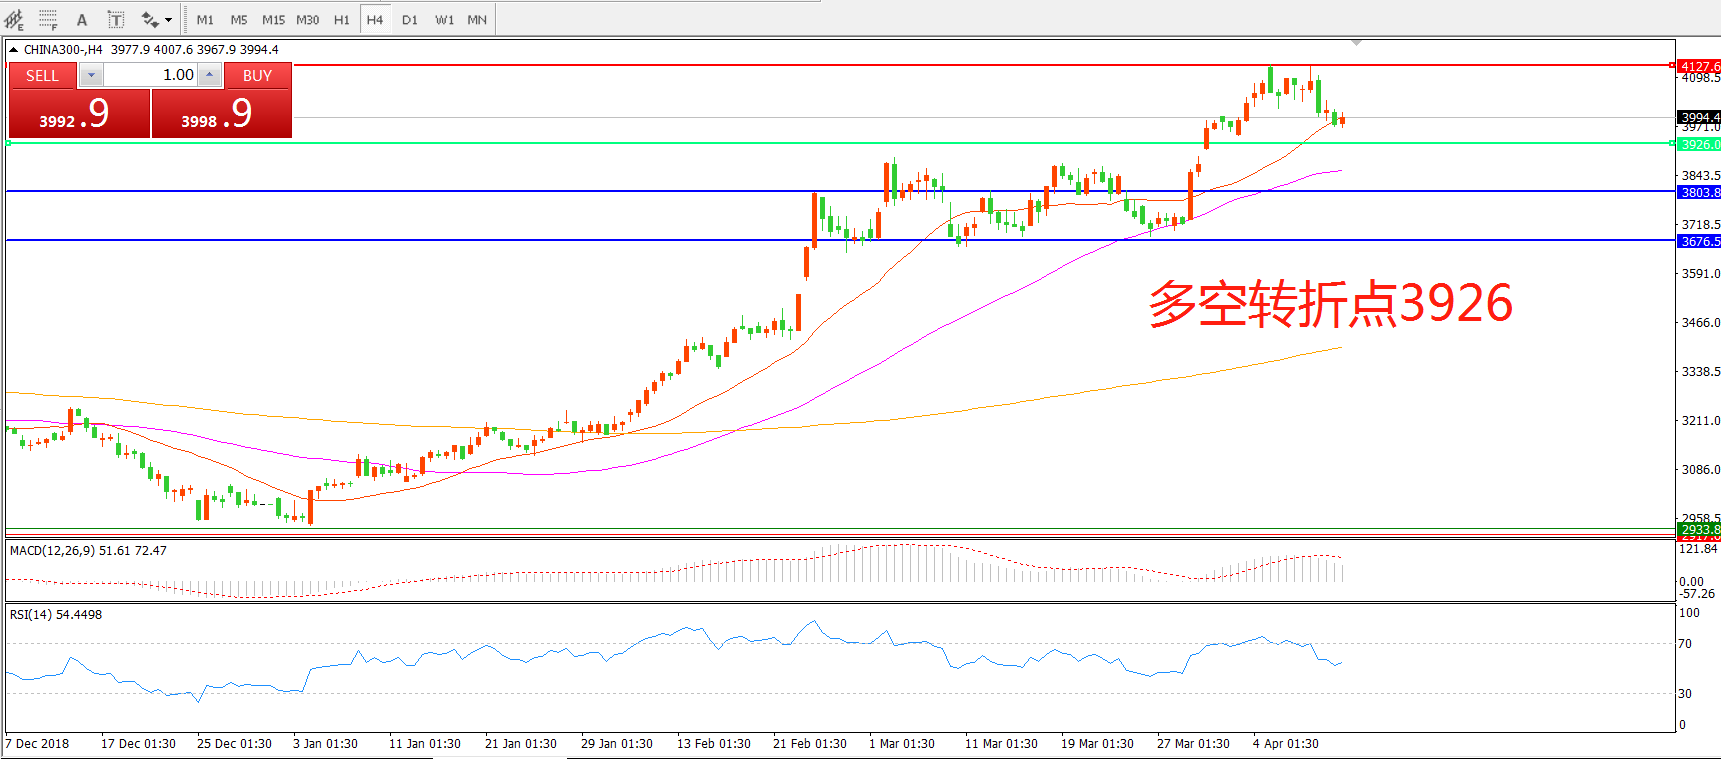Open the arrows tool dropdown arrow
Image resolution: width=1721 pixels, height=759 pixels.
click(x=168, y=19)
